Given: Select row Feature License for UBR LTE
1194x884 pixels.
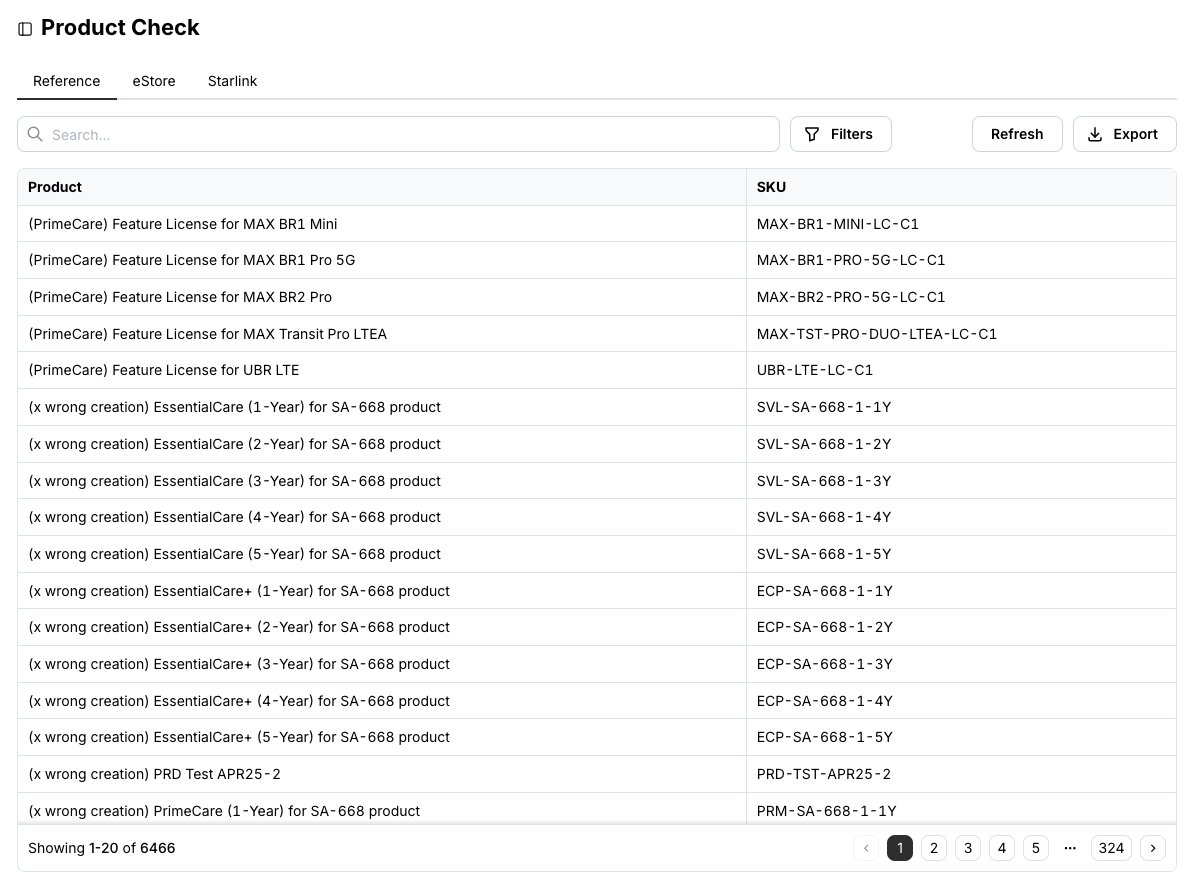Looking at the screenshot, I should [597, 370].
